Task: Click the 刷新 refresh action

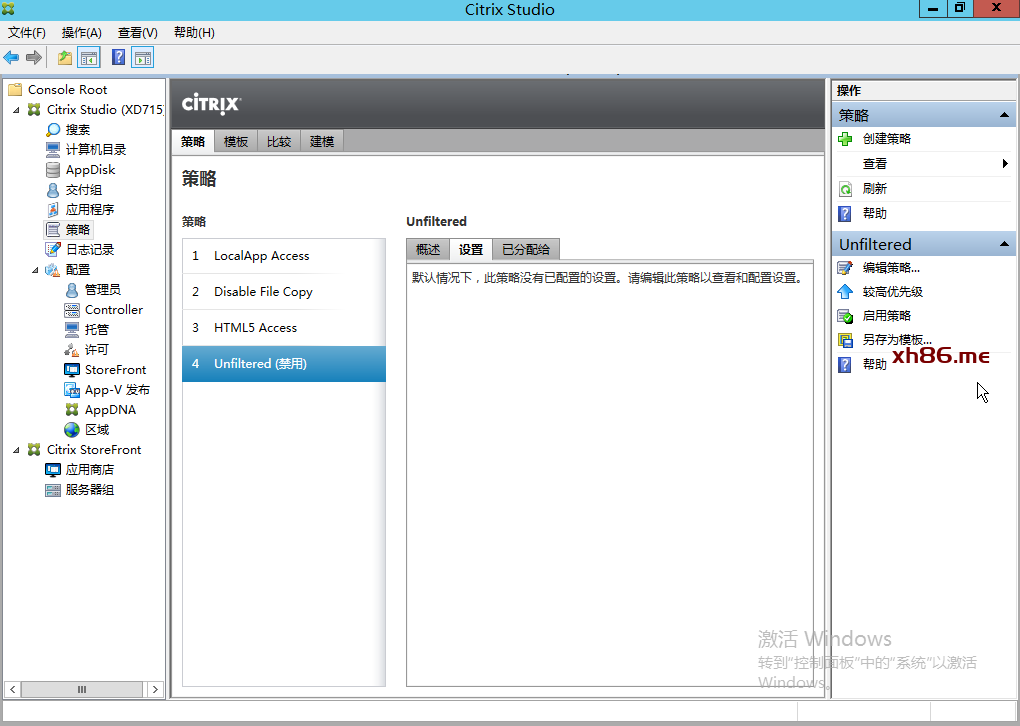Action: click(x=874, y=188)
